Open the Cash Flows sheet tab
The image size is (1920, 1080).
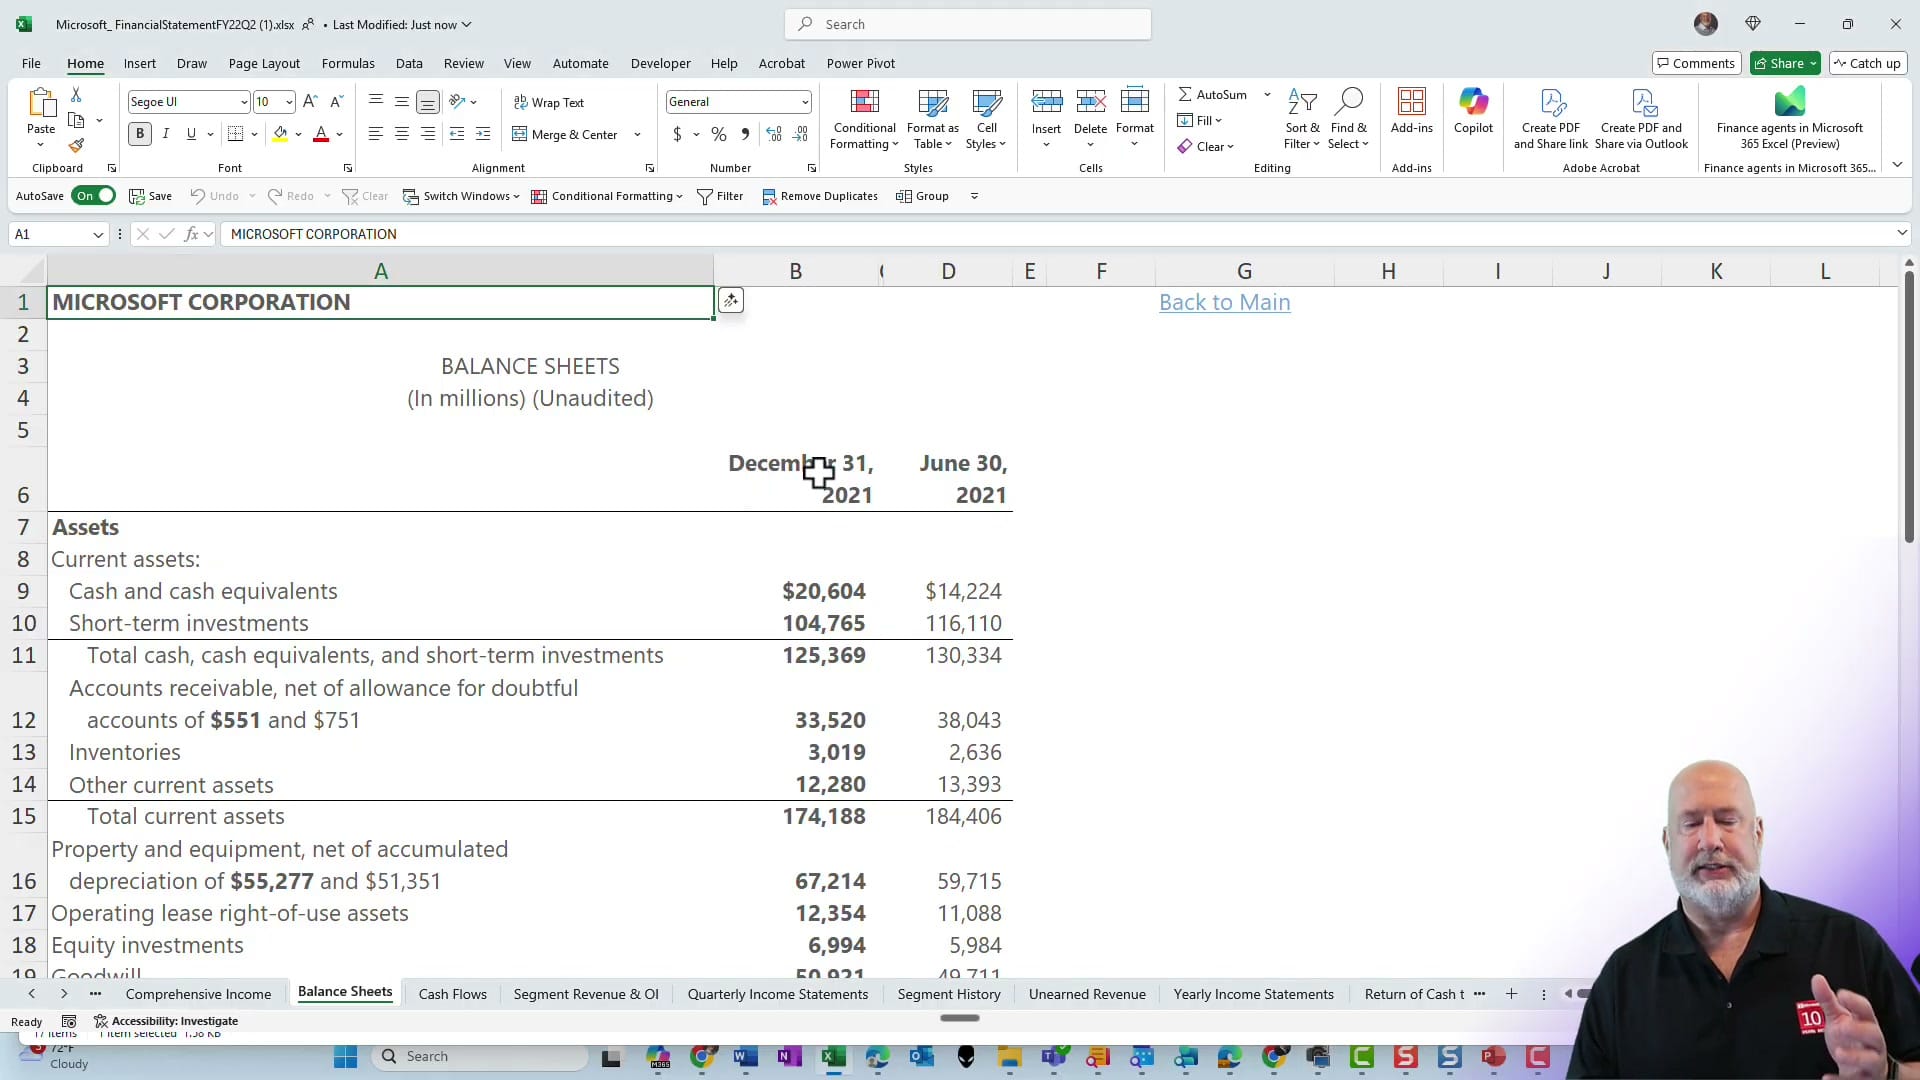click(x=452, y=993)
